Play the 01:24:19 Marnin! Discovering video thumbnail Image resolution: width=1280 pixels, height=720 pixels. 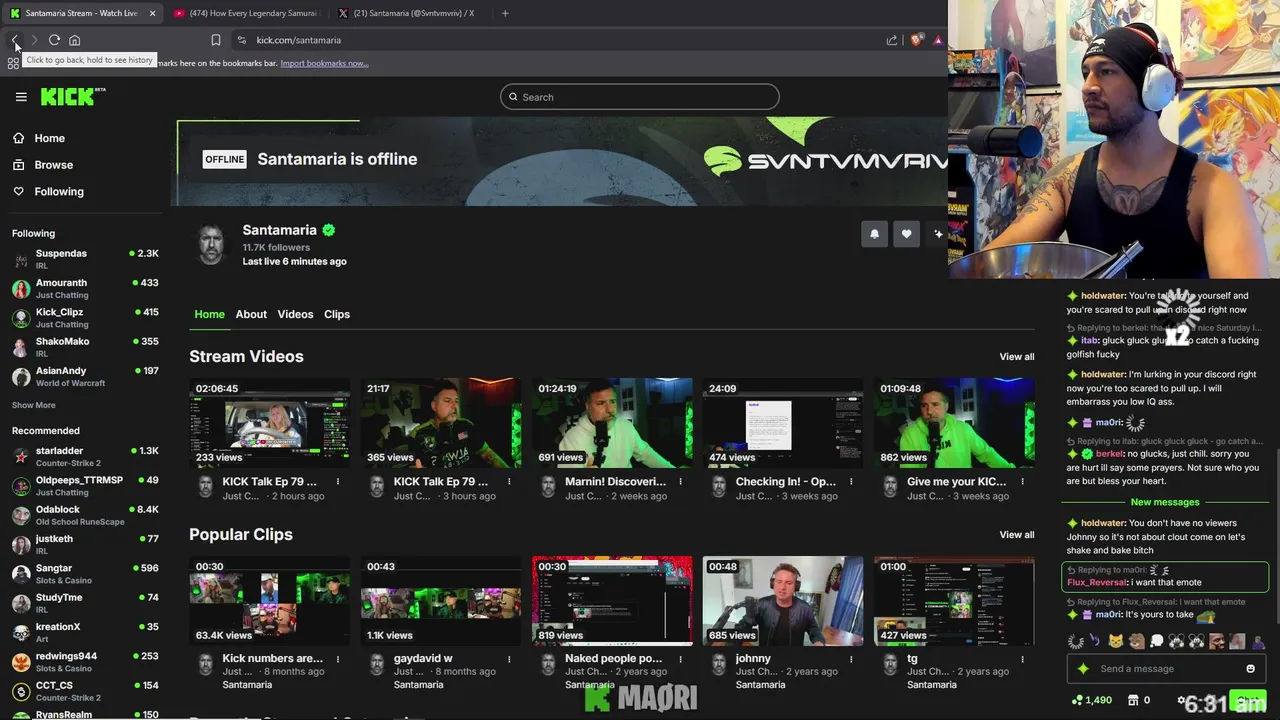pos(612,423)
